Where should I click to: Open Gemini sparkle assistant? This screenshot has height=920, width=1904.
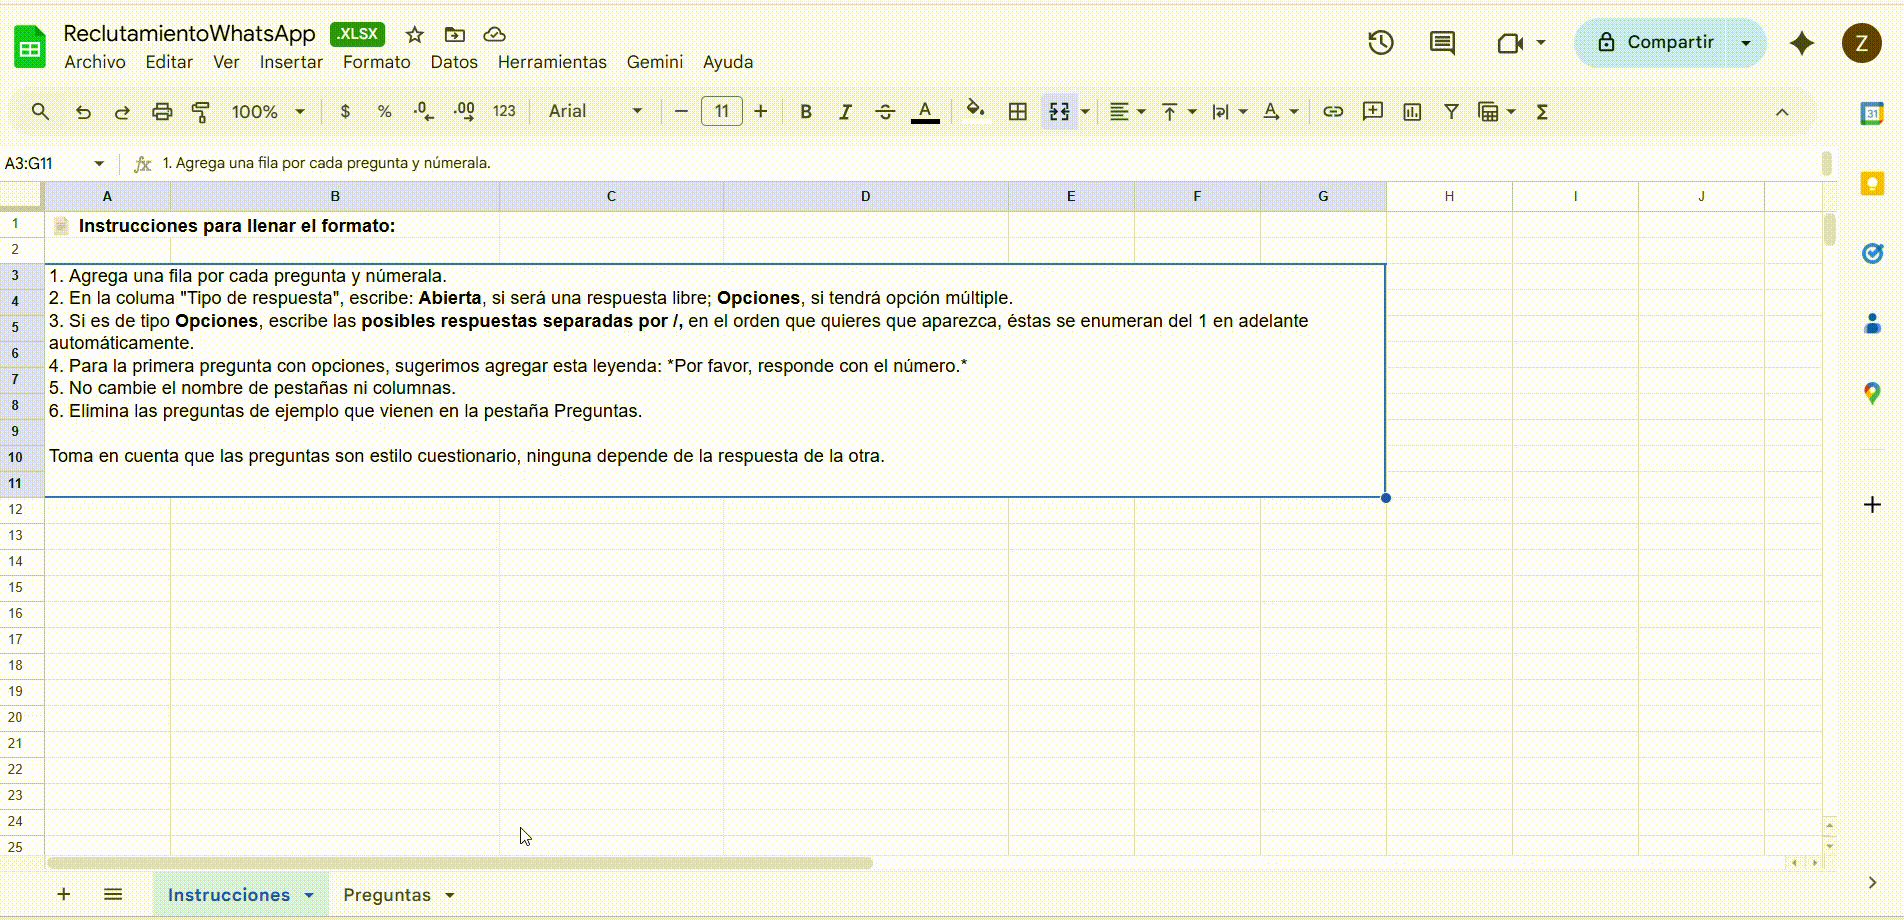click(x=1802, y=43)
